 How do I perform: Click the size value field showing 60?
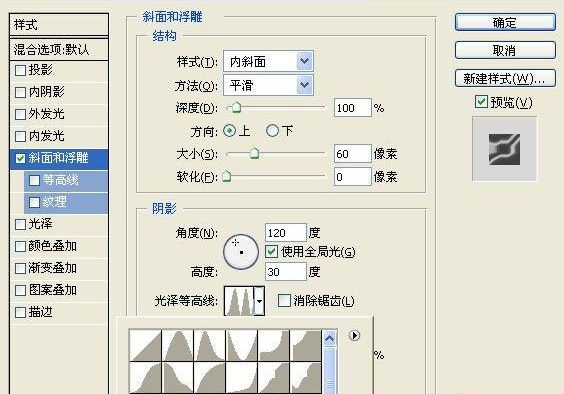(352, 154)
